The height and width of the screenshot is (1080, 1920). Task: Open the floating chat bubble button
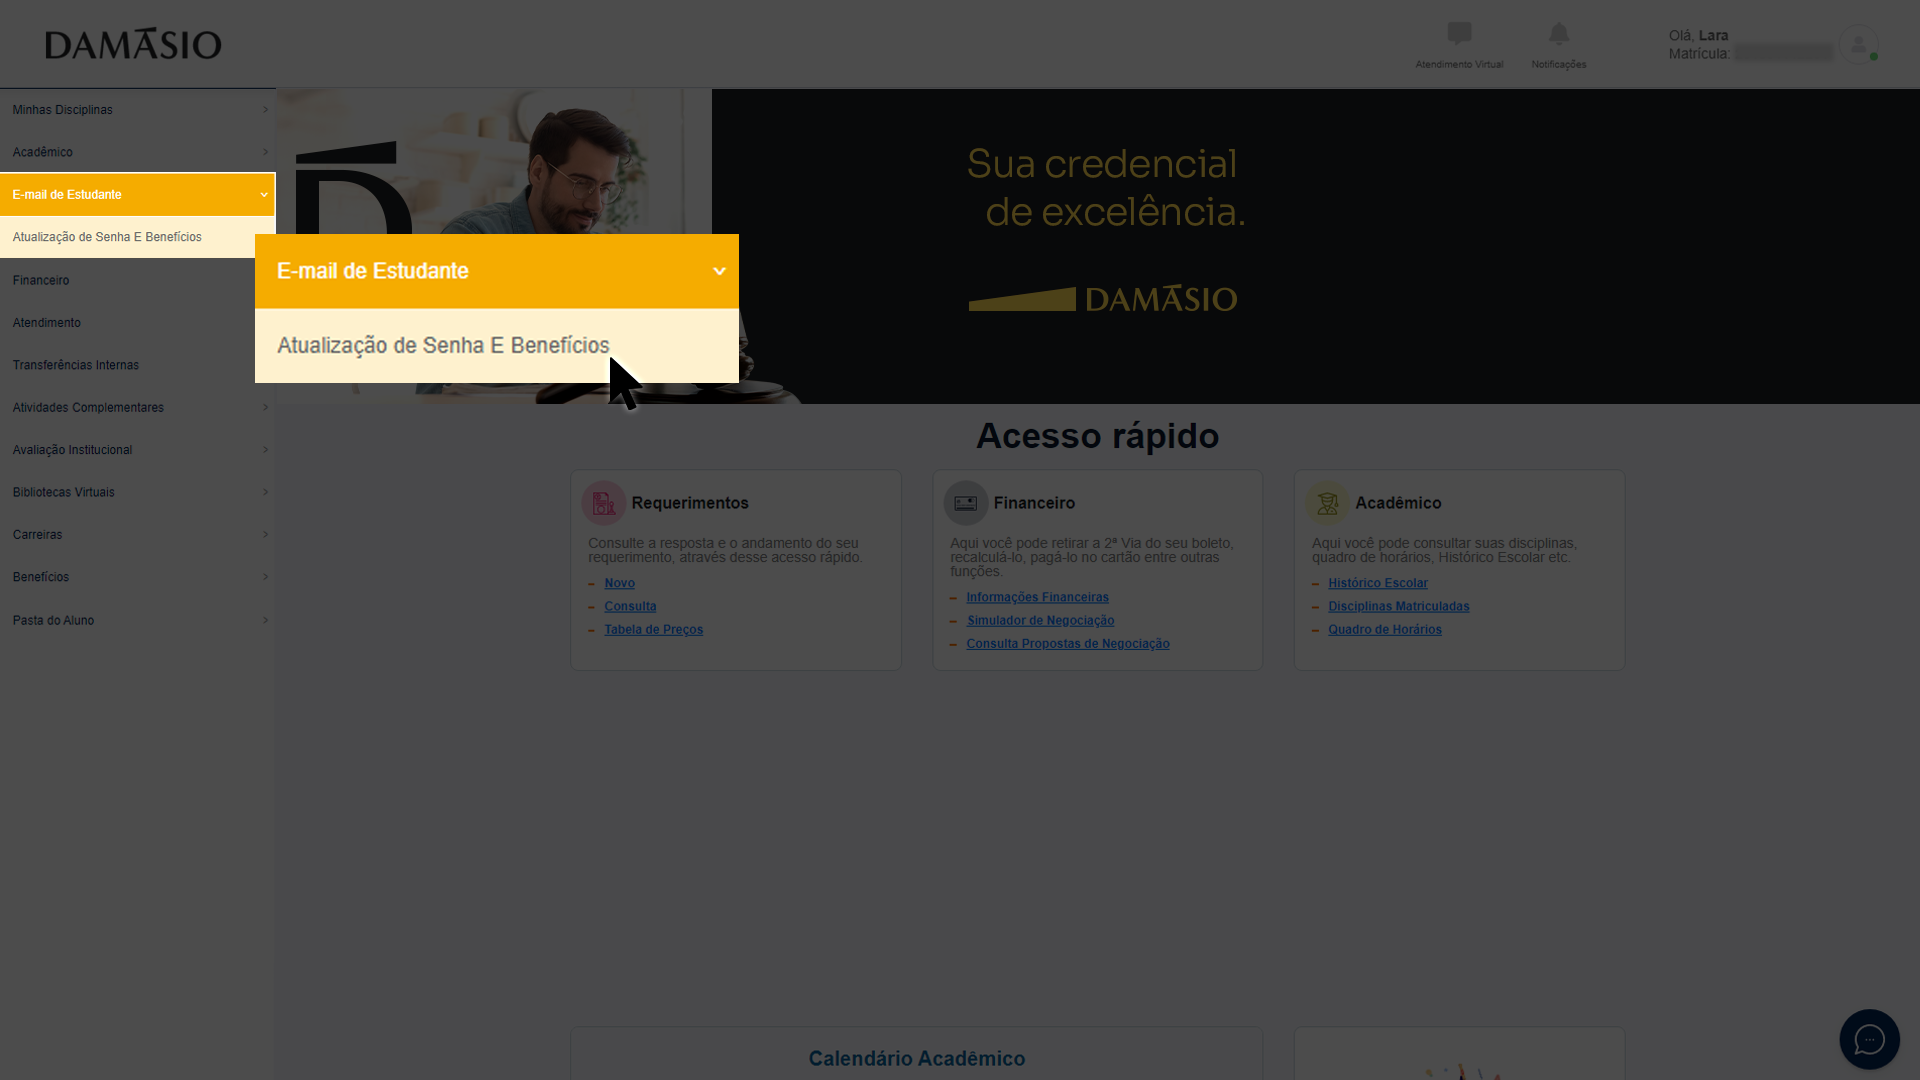(x=1869, y=1039)
